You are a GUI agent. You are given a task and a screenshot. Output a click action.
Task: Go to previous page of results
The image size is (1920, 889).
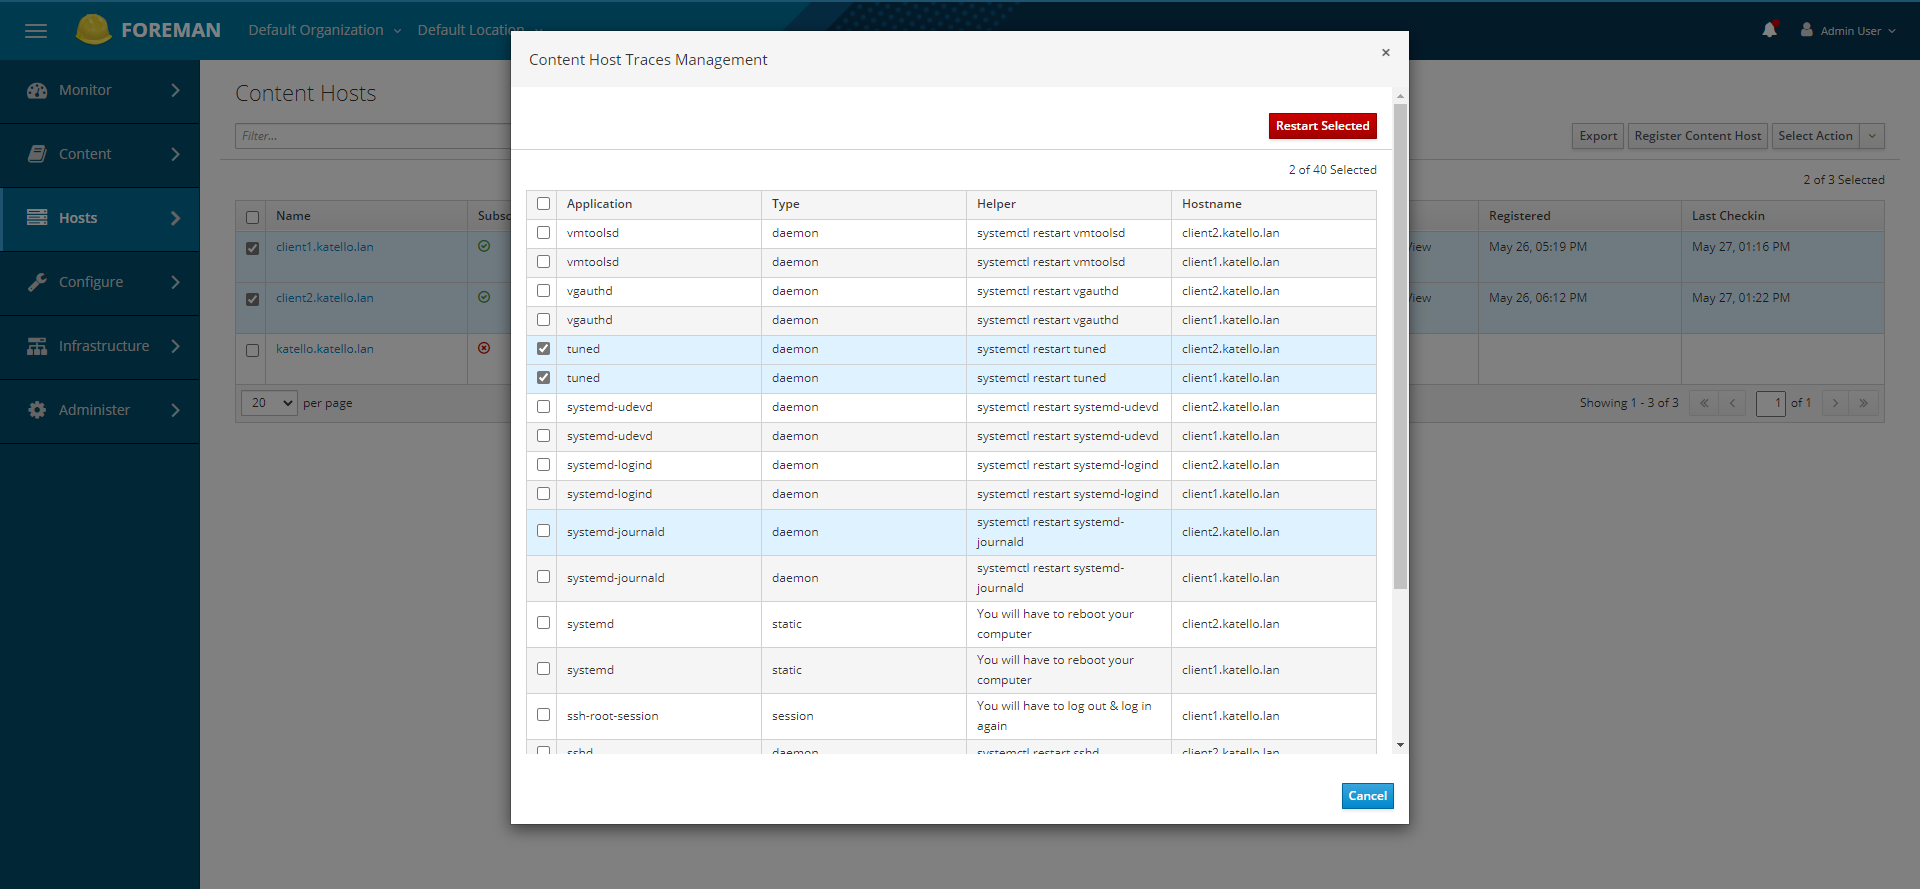pyautogui.click(x=1733, y=403)
